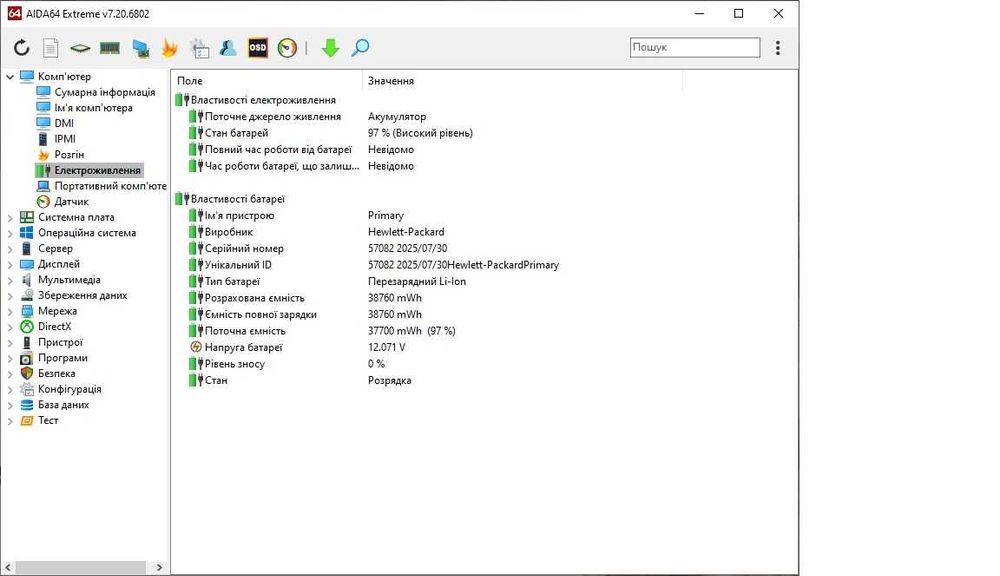Select the Виробник row

[x=228, y=232]
